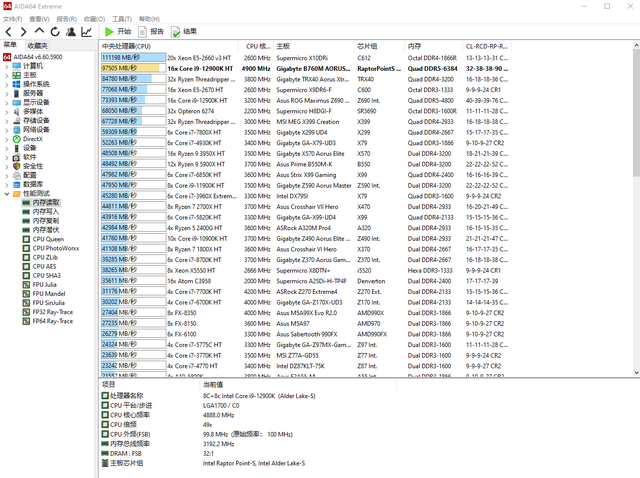Viewport: 640px width, 478px height.
Task: Select the DirectX icon in tree
Action: [x=16, y=139]
